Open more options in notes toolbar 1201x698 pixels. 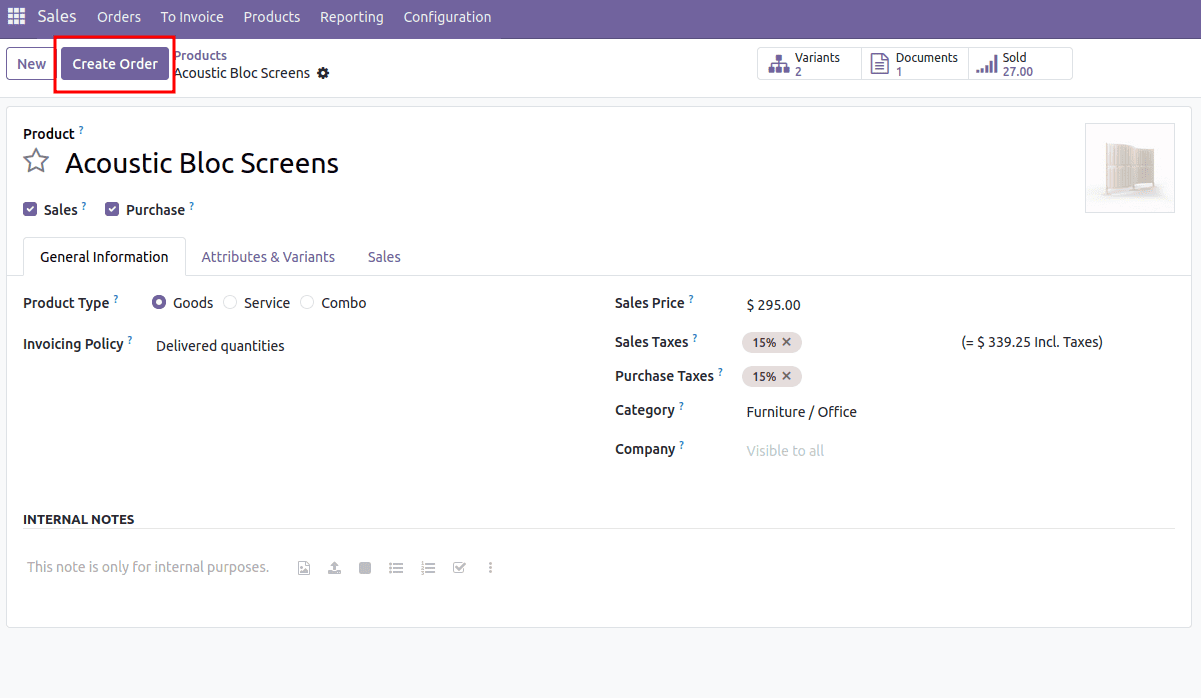point(490,568)
